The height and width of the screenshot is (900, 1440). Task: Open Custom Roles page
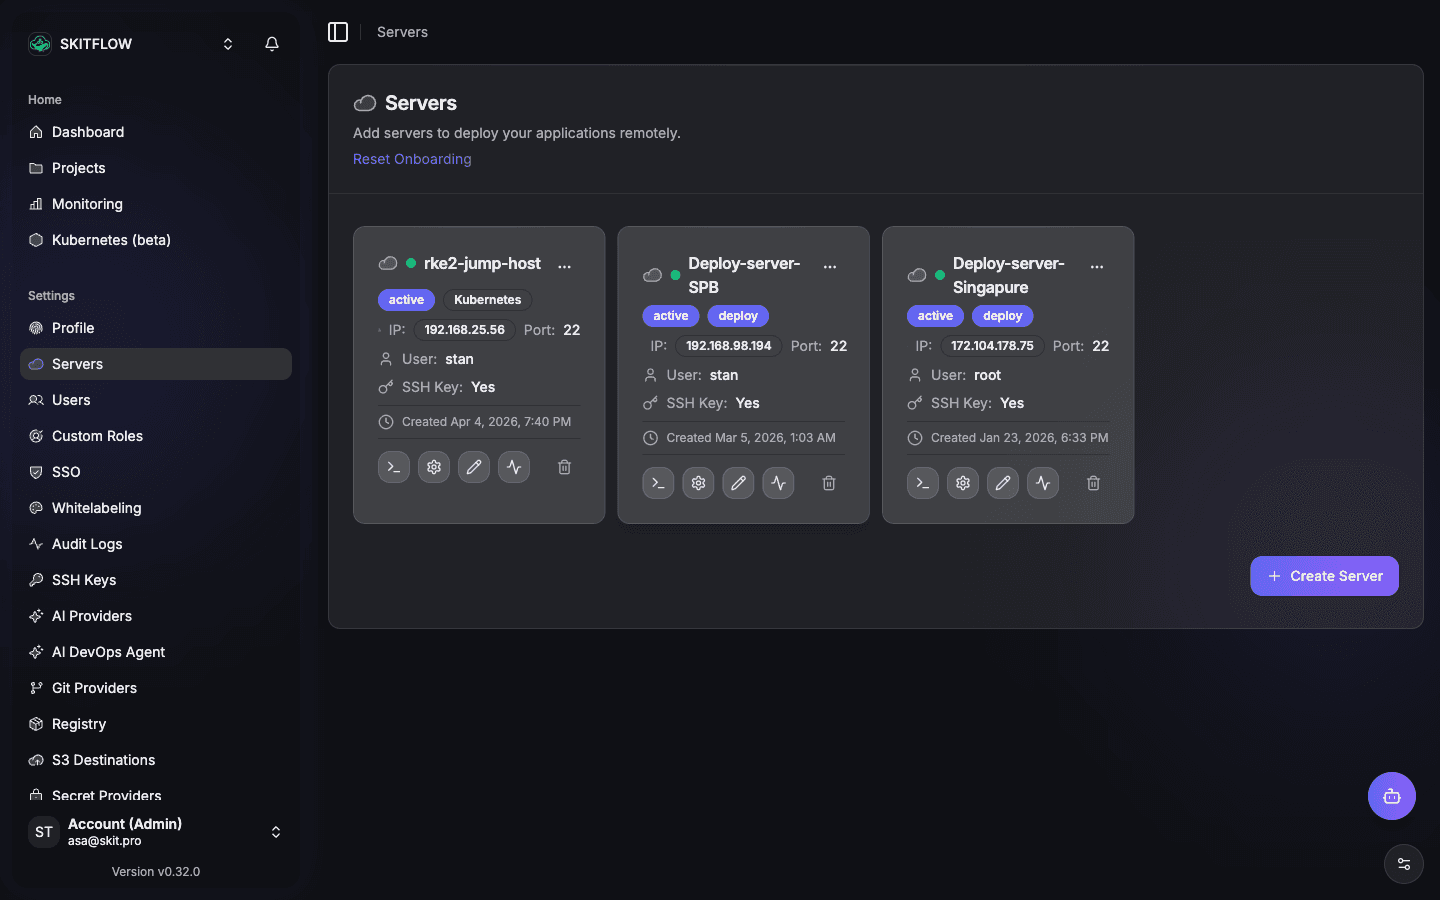[x=156, y=436]
